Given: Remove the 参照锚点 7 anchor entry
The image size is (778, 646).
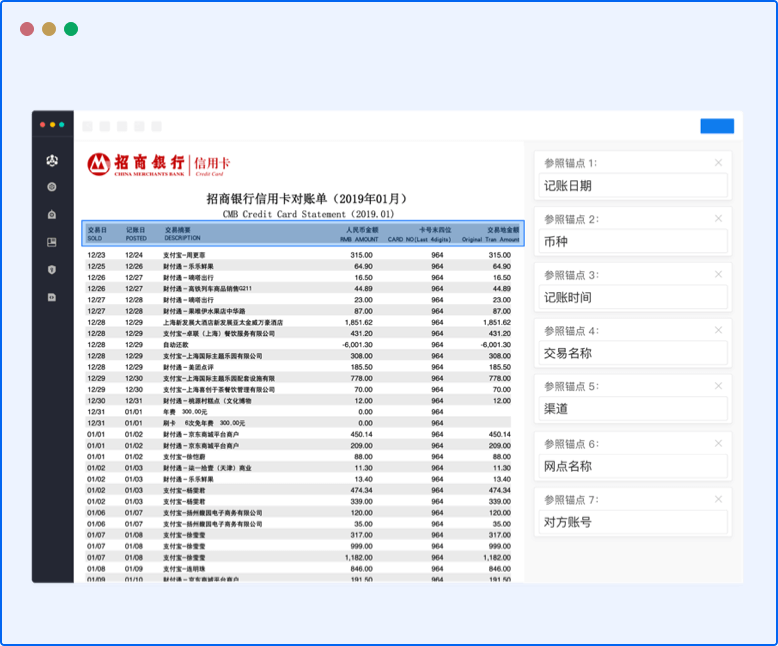Looking at the screenshot, I should 718,499.
